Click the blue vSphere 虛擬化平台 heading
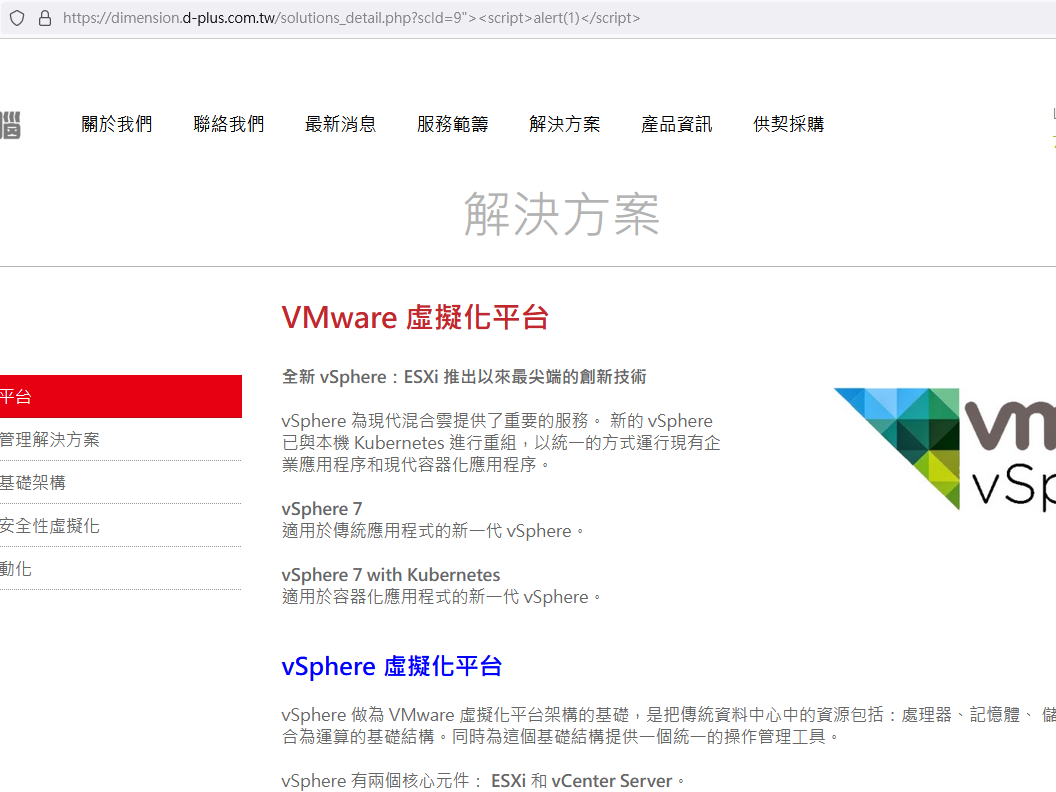The height and width of the screenshot is (792, 1056). tap(392, 666)
